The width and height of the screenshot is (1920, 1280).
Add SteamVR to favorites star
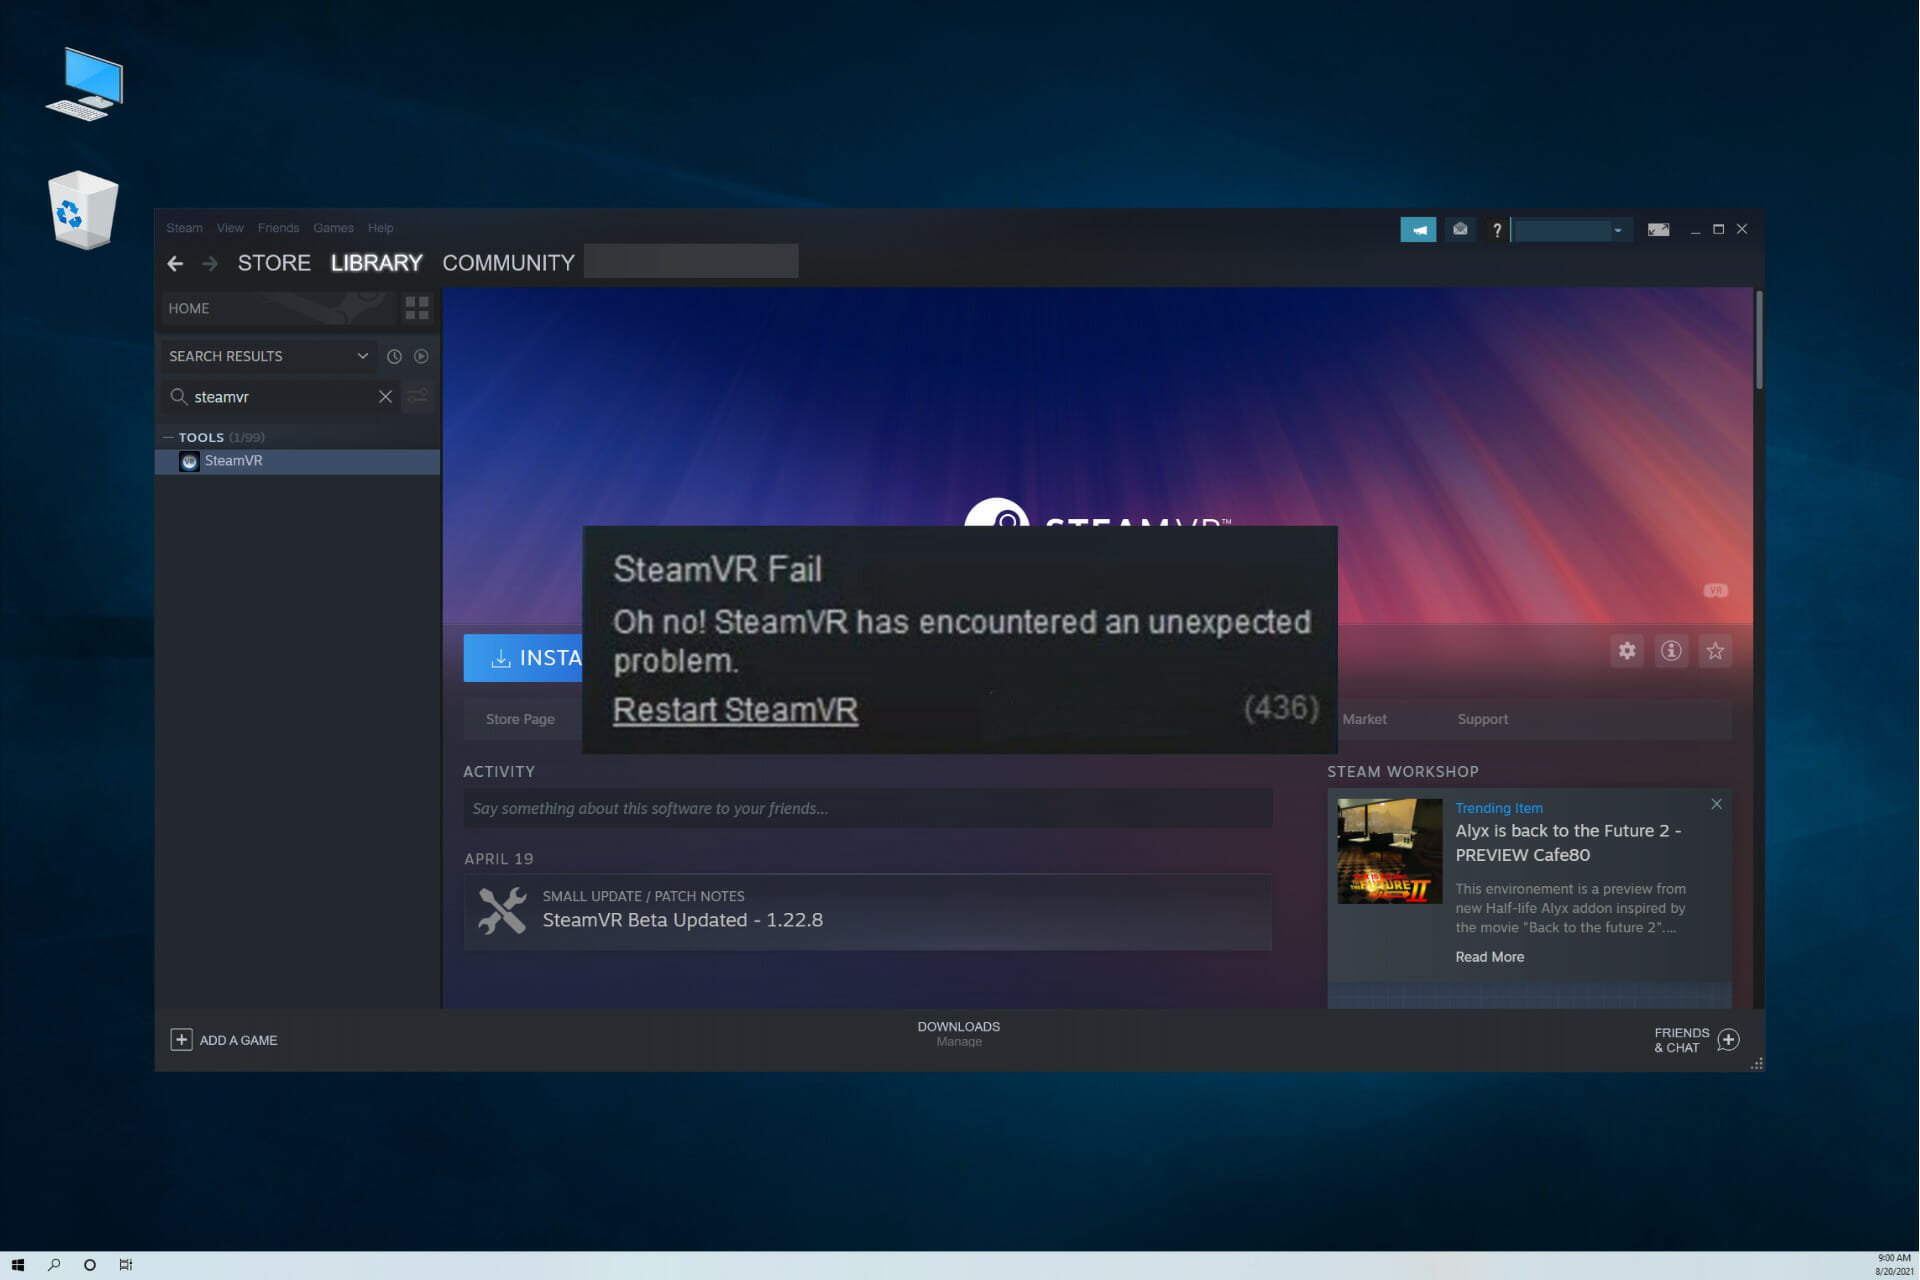click(1715, 651)
